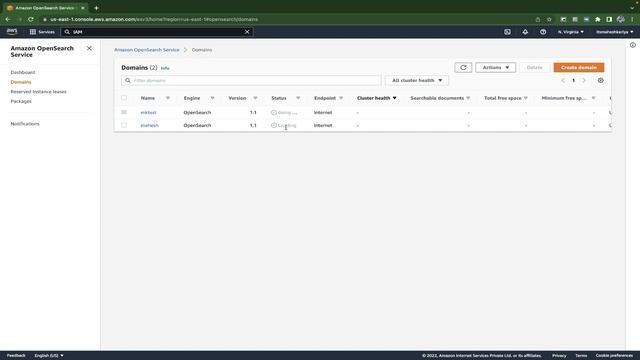The height and width of the screenshot is (360, 640).
Task: Open the mahesh domain link
Action: 149,125
